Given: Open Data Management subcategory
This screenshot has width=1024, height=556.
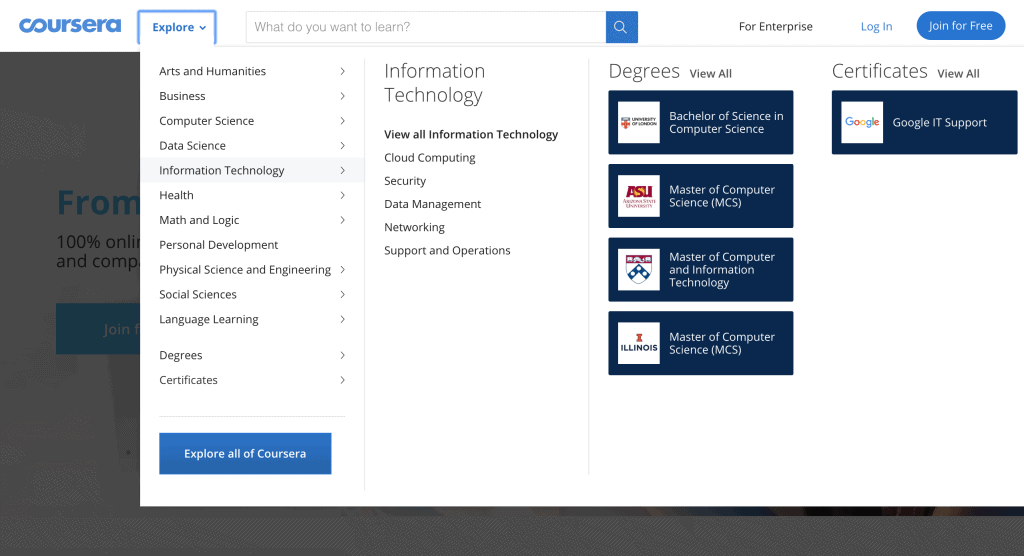Looking at the screenshot, I should (x=432, y=204).
